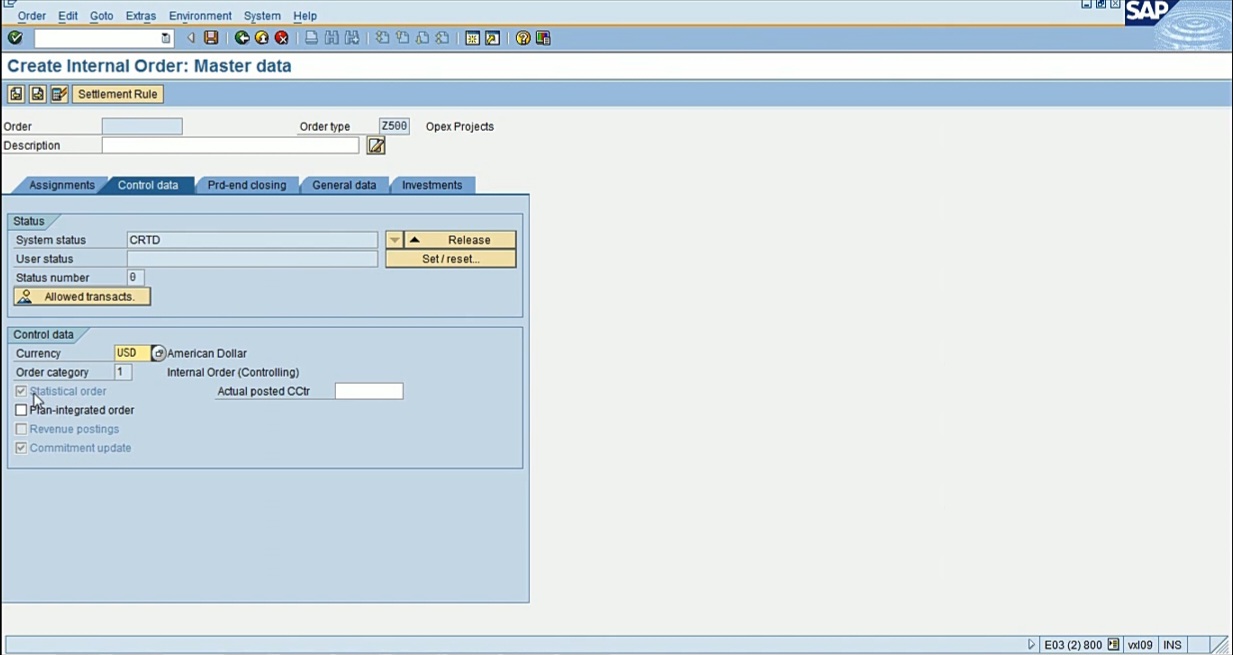1233x655 pixels.
Task: Click the Order type field Z500
Action: 394,127
